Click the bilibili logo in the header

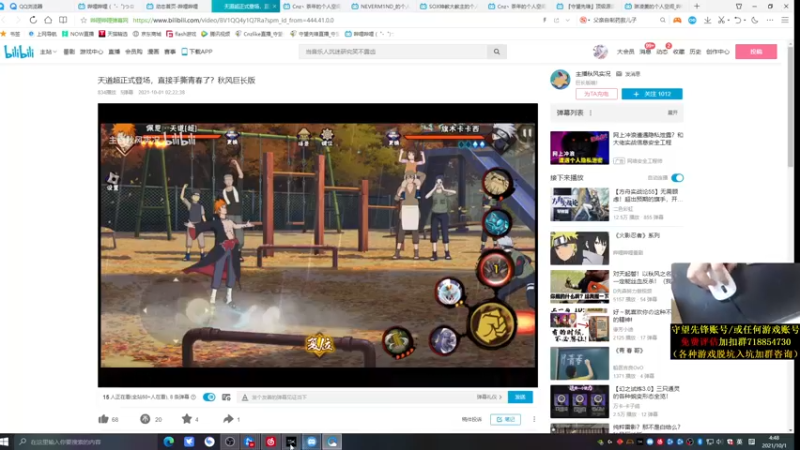tap(19, 52)
